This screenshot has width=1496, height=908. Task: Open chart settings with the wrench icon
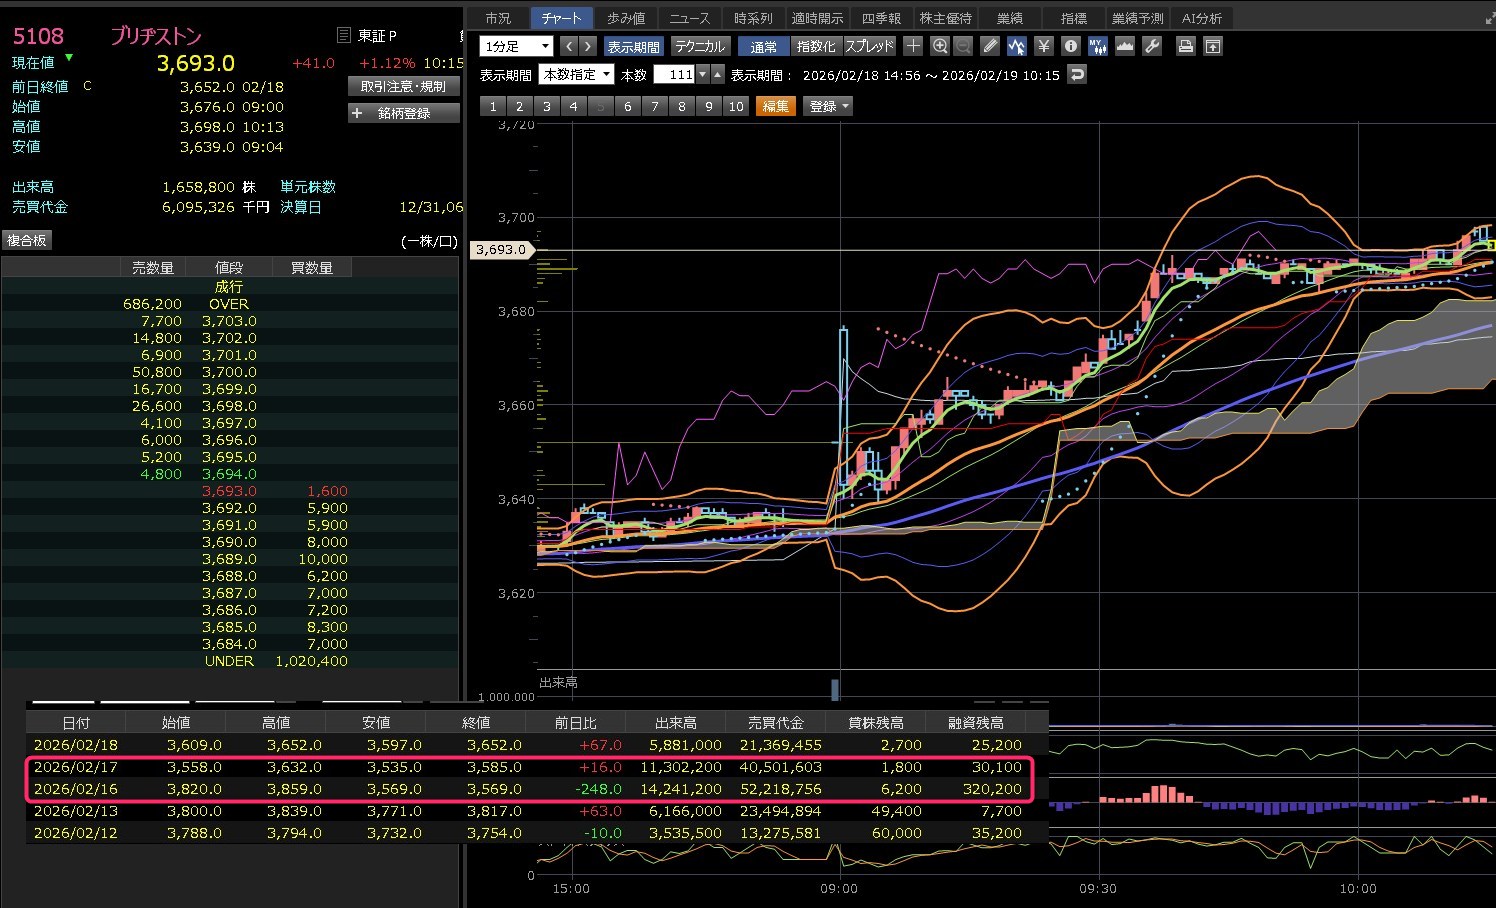pos(1152,46)
